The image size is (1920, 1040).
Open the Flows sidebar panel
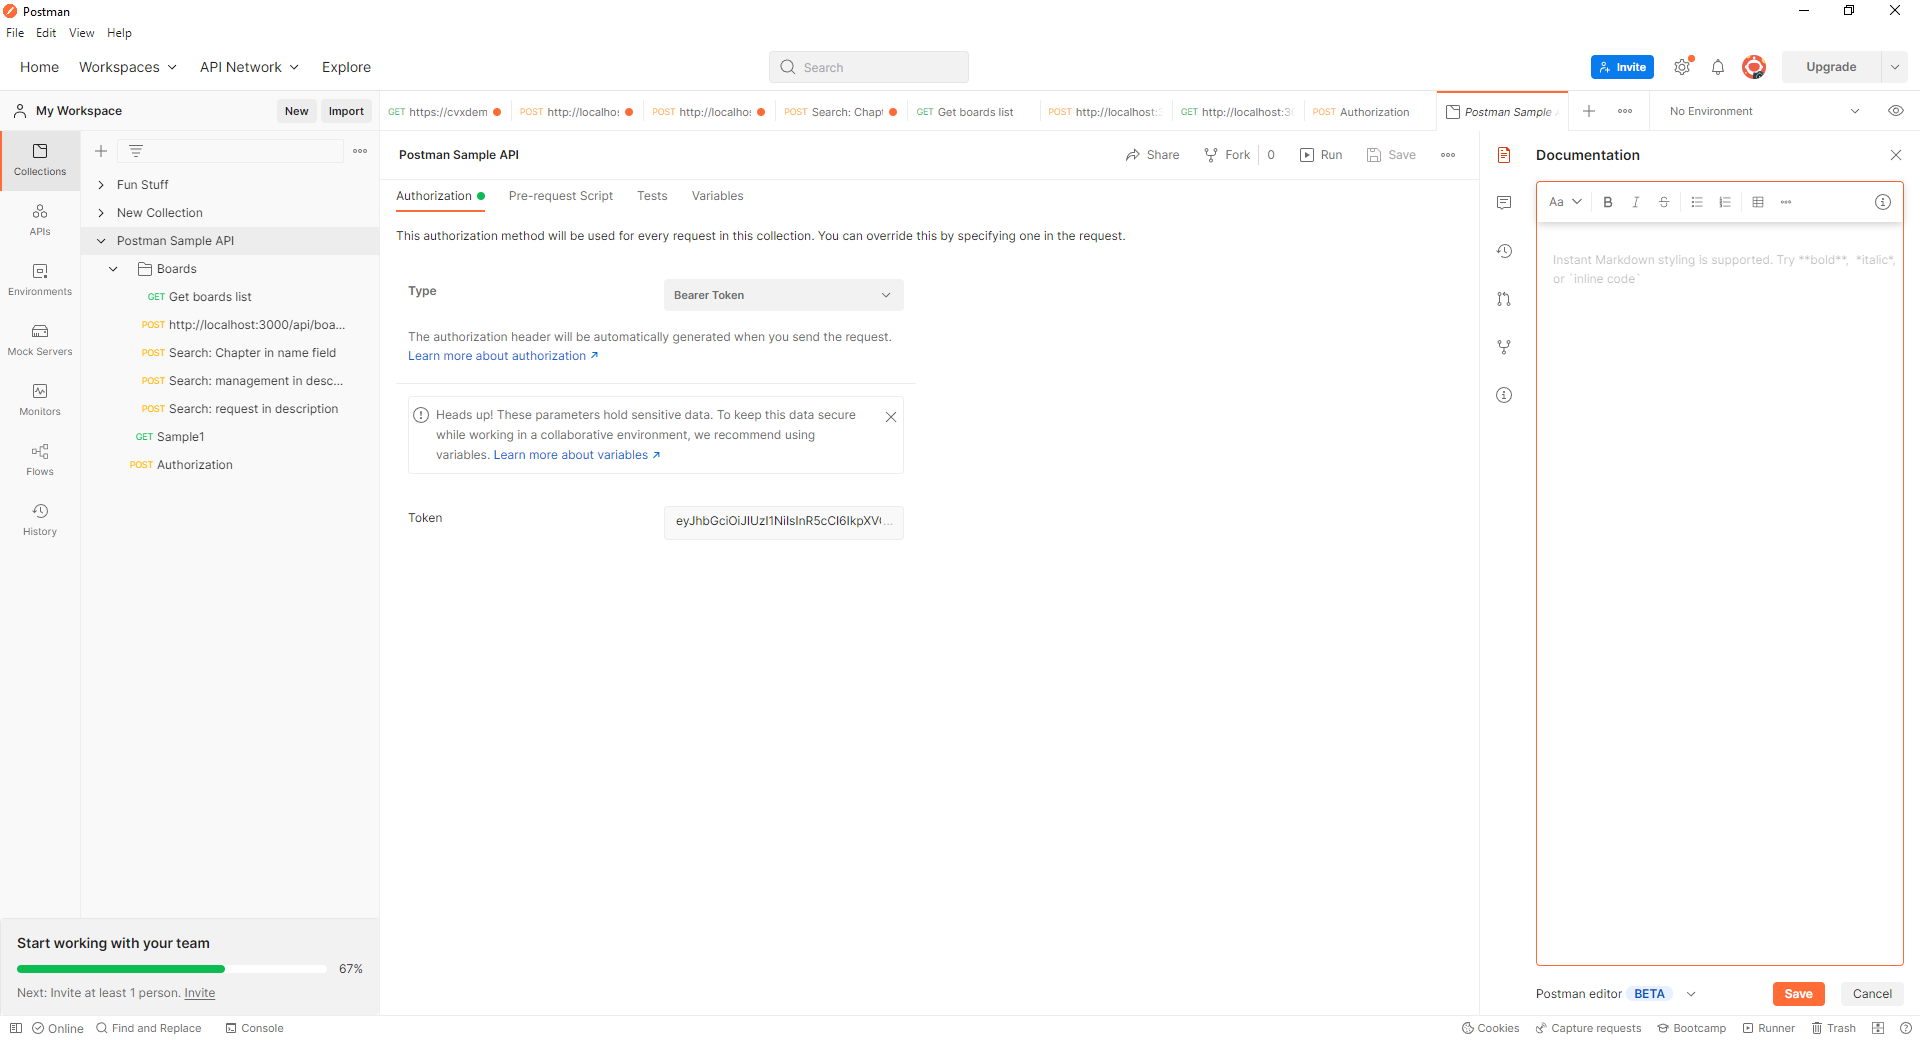pos(40,460)
